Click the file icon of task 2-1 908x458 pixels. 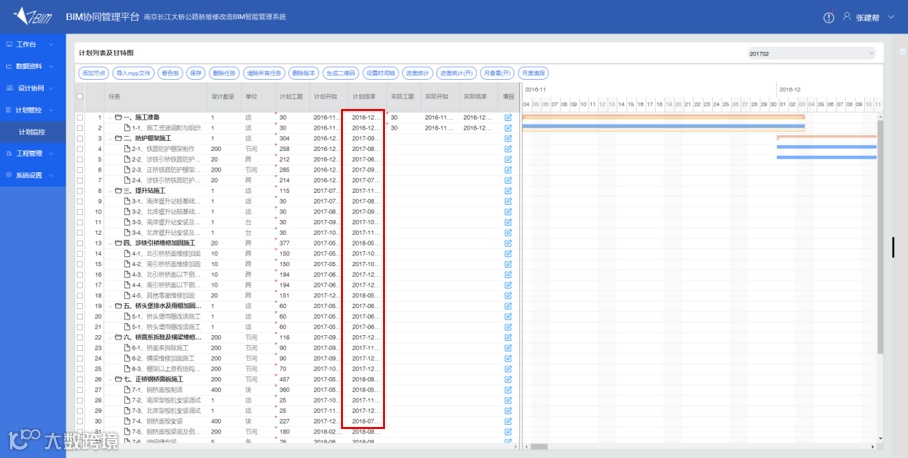click(x=127, y=149)
